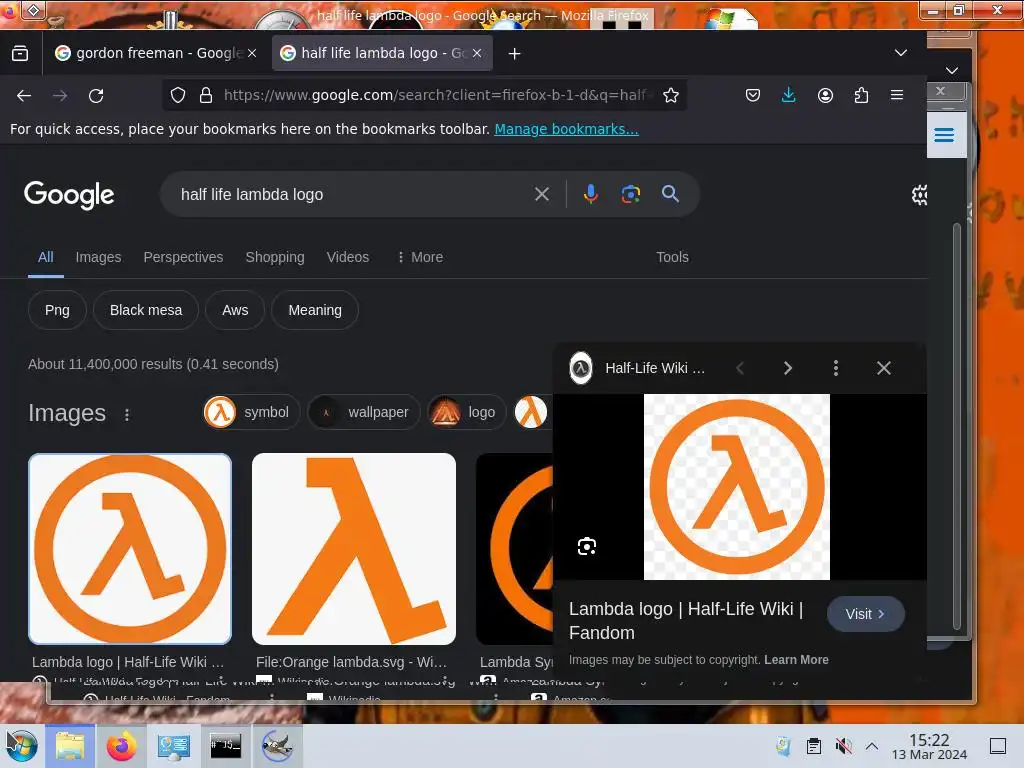The image size is (1024, 768).
Task: Click the Png refinement chip
Action: coord(57,310)
